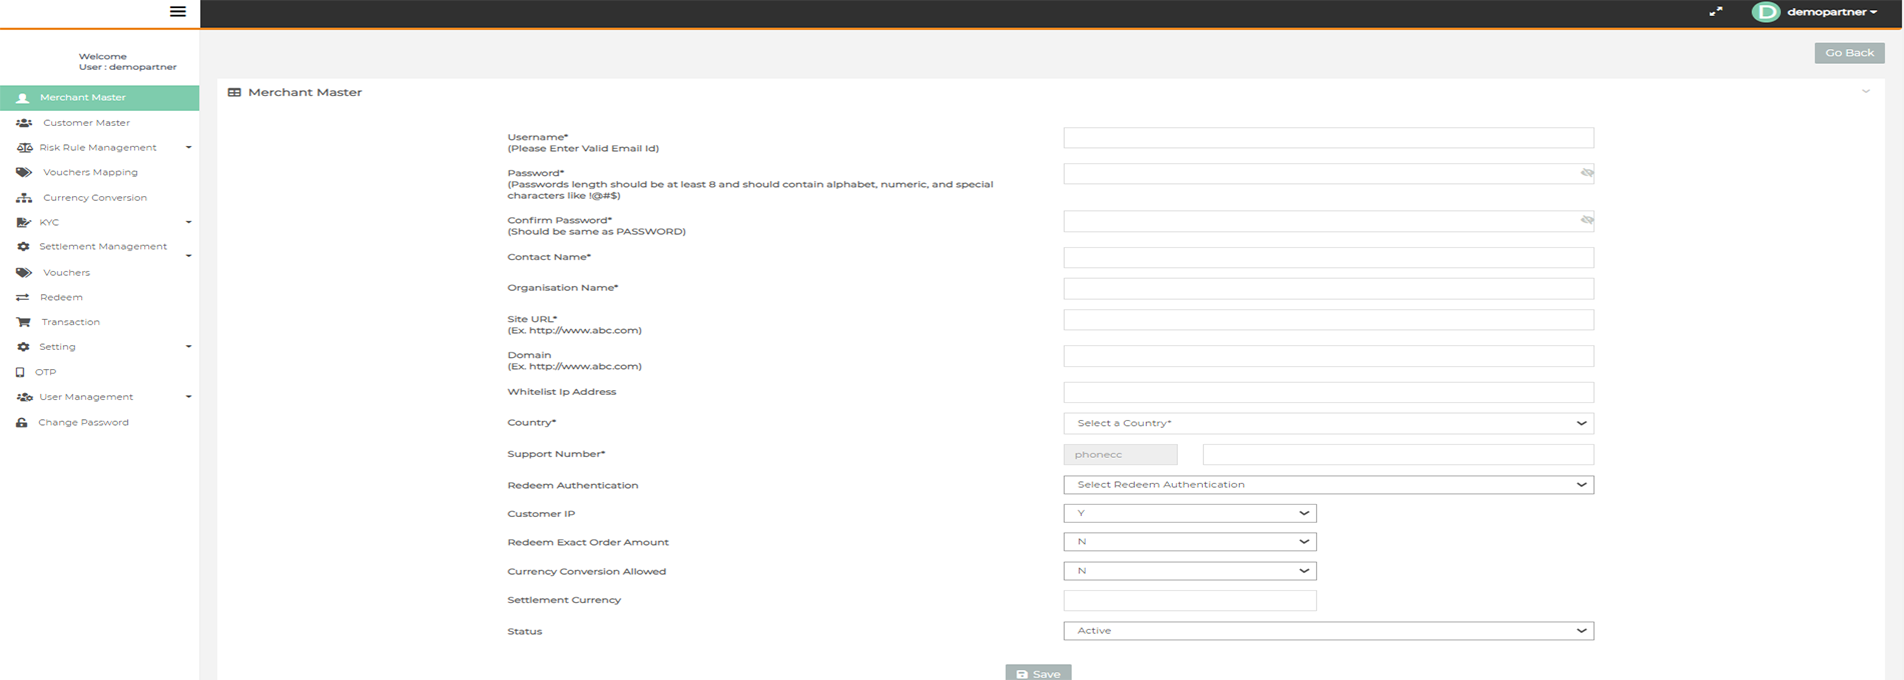
Task: Click the Username input field
Action: 1327,138
